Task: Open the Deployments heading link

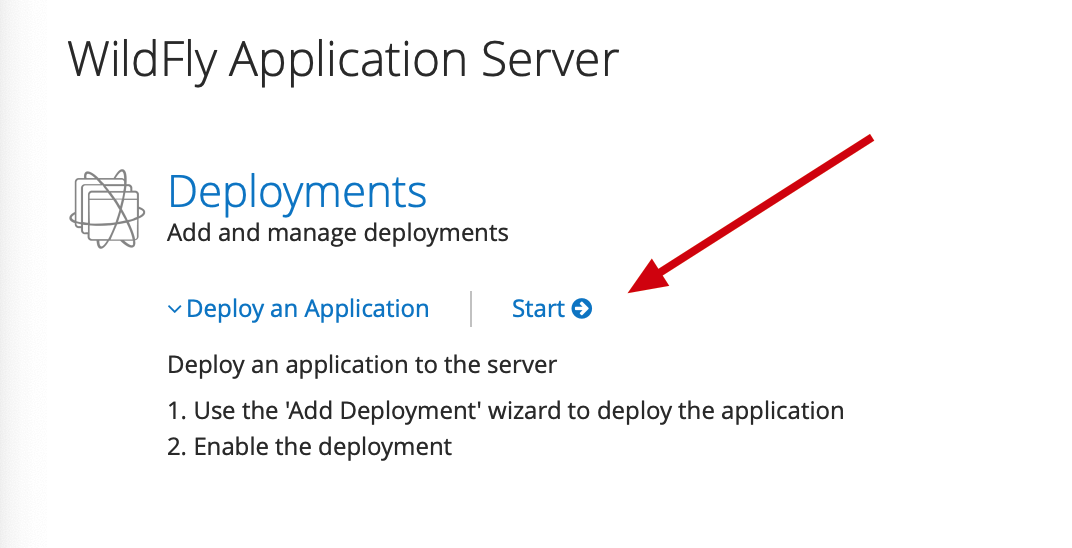Action: (297, 192)
